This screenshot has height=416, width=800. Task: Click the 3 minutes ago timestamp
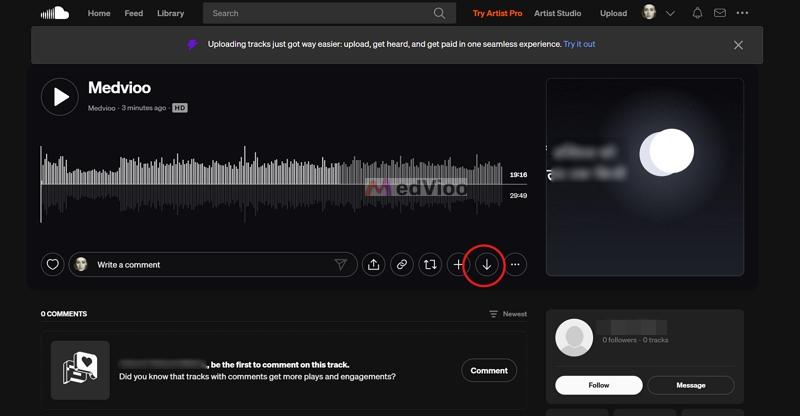(144, 108)
